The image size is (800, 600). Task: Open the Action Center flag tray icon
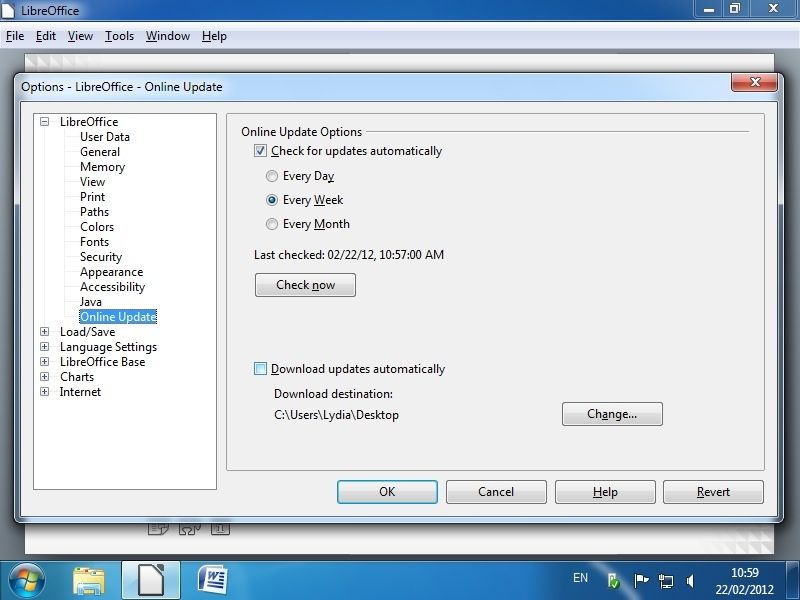click(640, 581)
